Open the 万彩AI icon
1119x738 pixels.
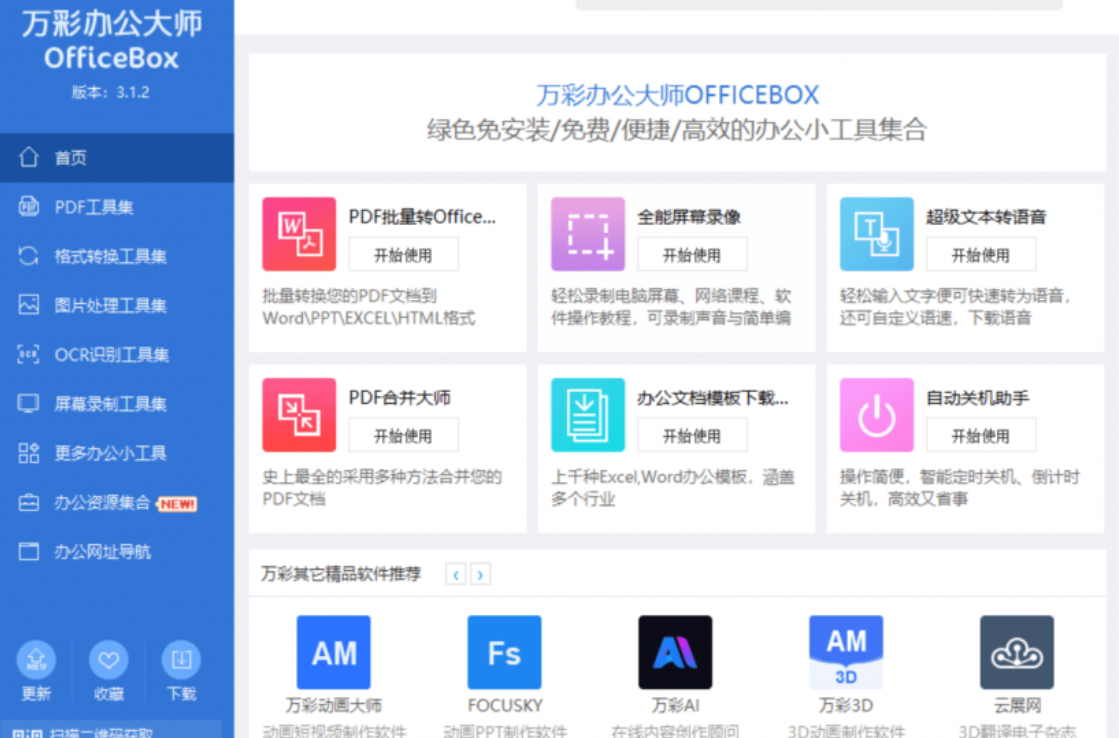click(x=675, y=652)
